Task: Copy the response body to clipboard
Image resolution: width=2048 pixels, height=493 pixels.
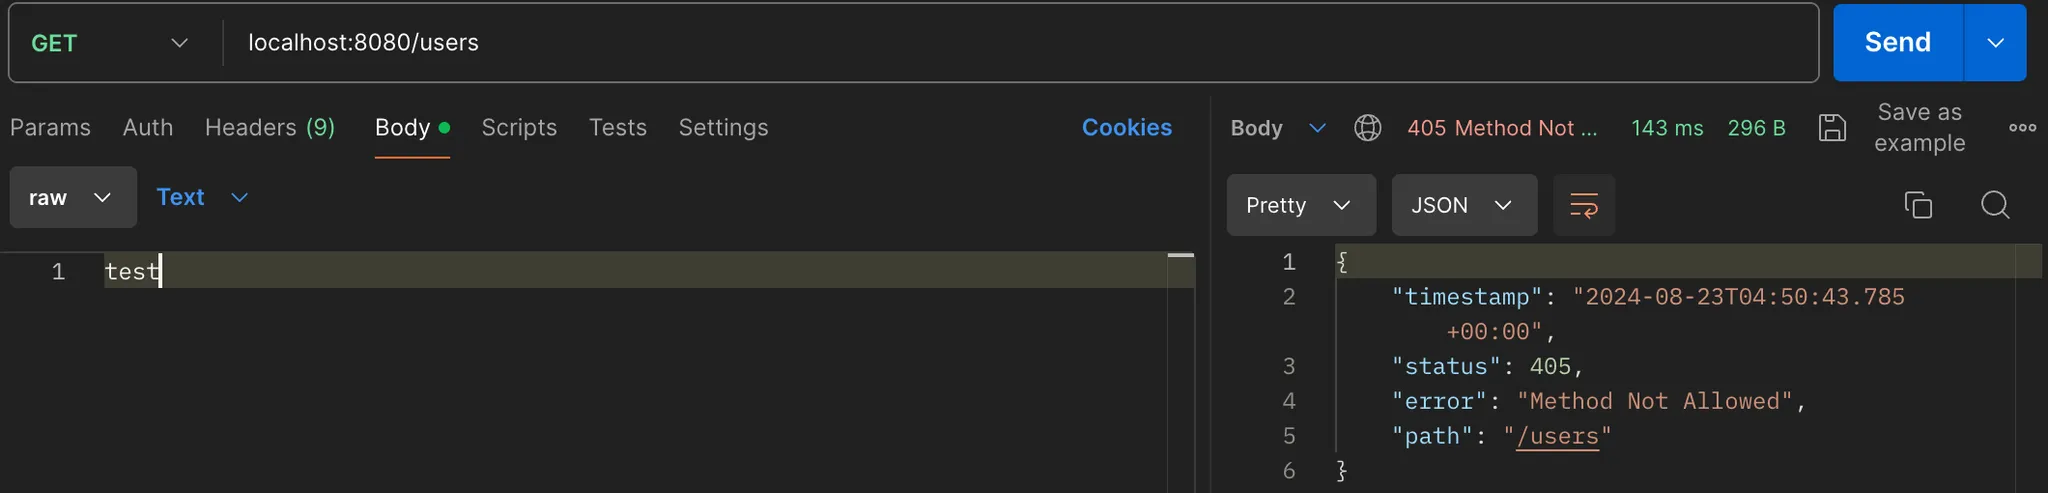Action: click(x=1917, y=205)
